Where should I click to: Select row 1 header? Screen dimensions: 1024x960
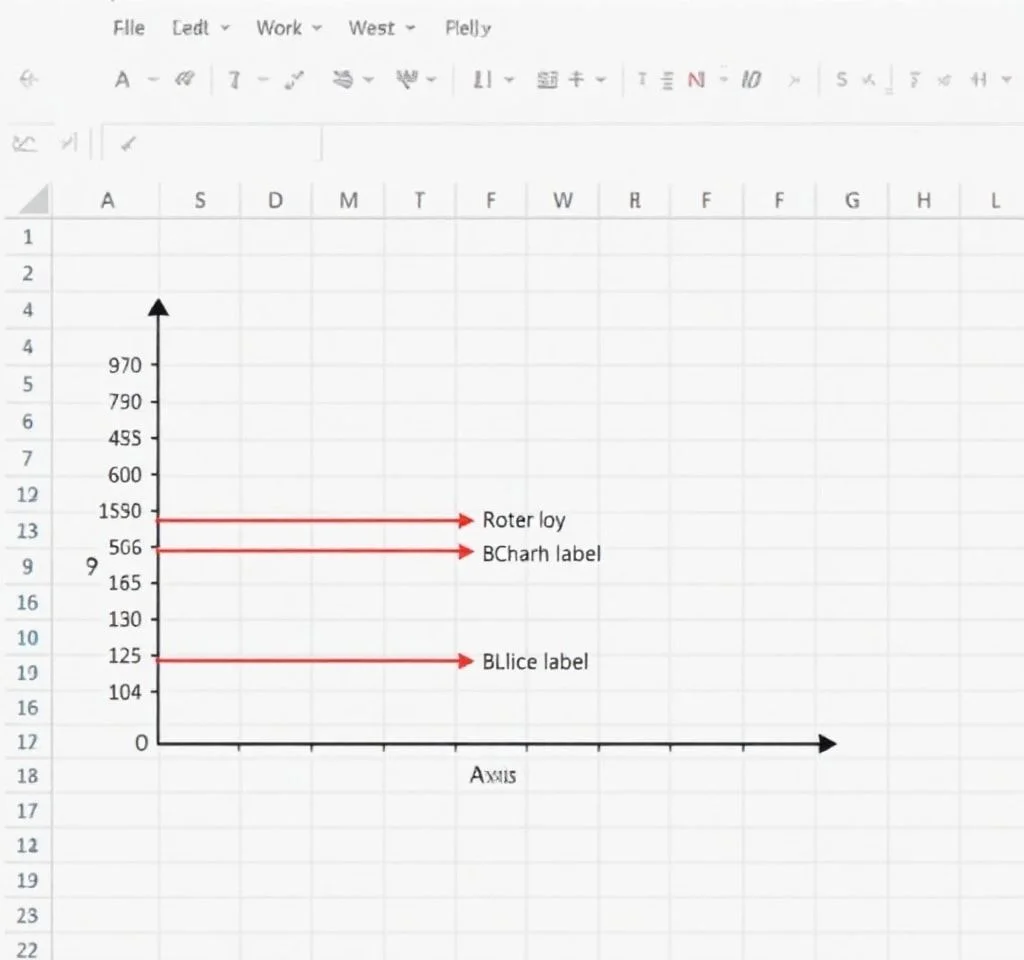tap(28, 237)
